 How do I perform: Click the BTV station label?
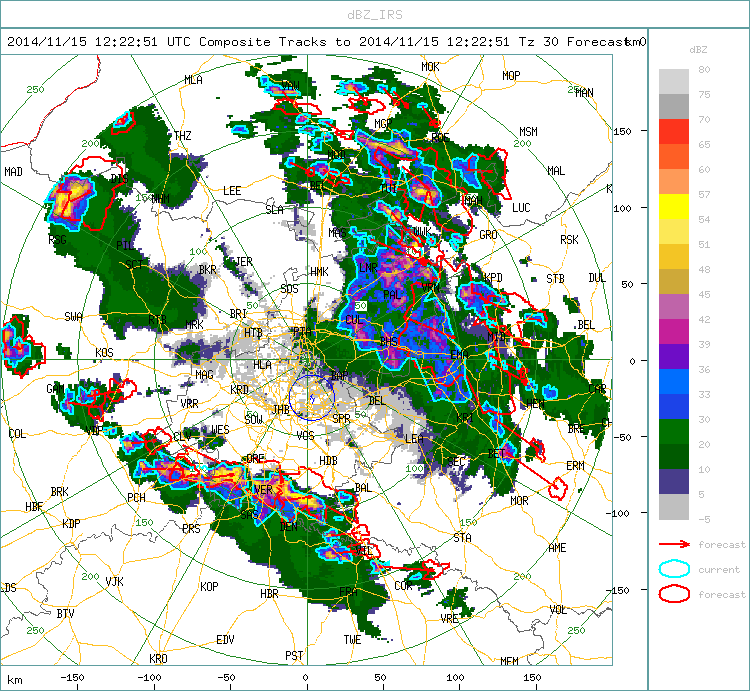click(66, 614)
